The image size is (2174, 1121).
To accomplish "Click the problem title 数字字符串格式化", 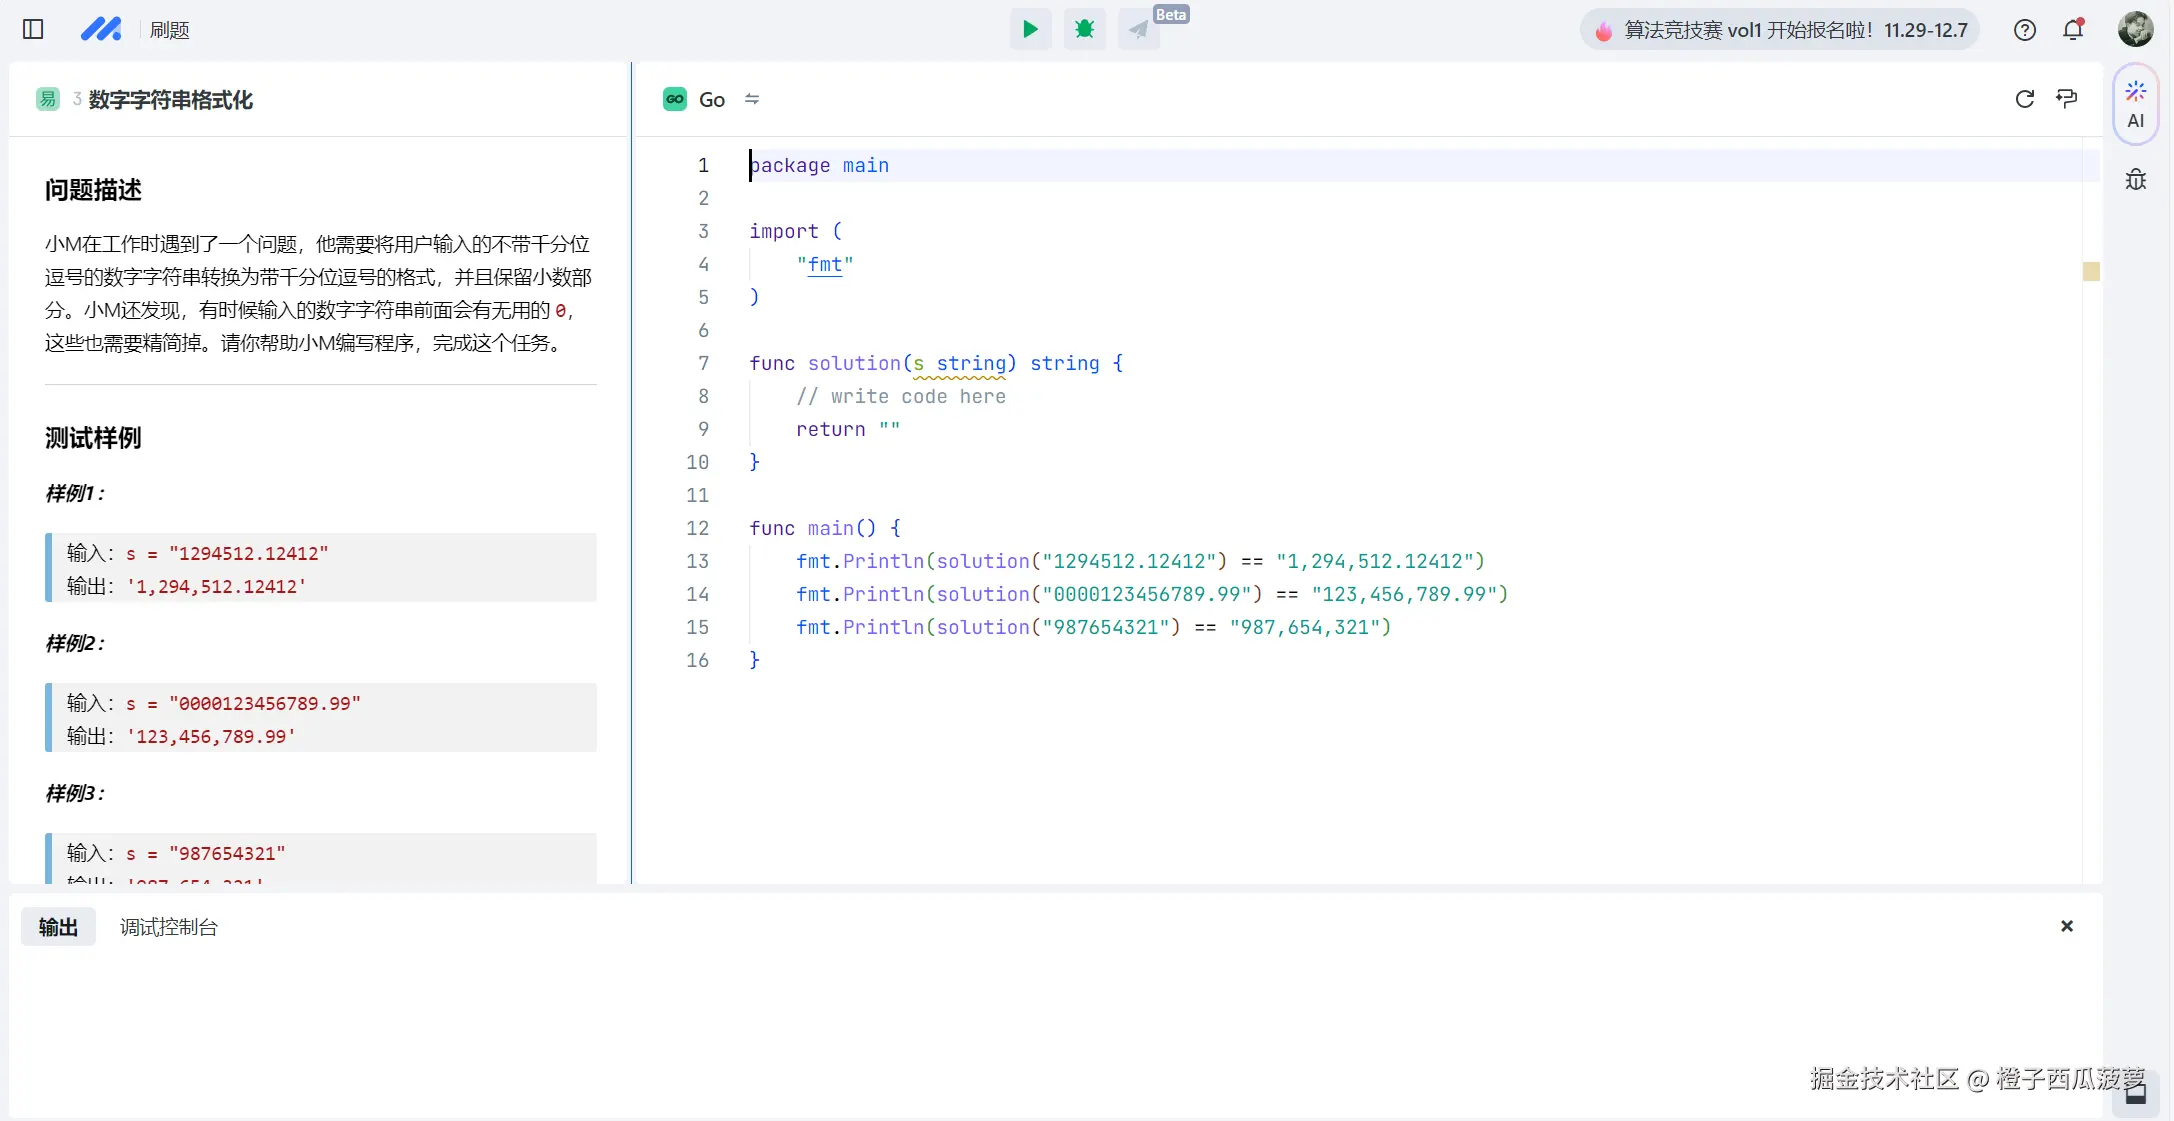I will coord(170,100).
